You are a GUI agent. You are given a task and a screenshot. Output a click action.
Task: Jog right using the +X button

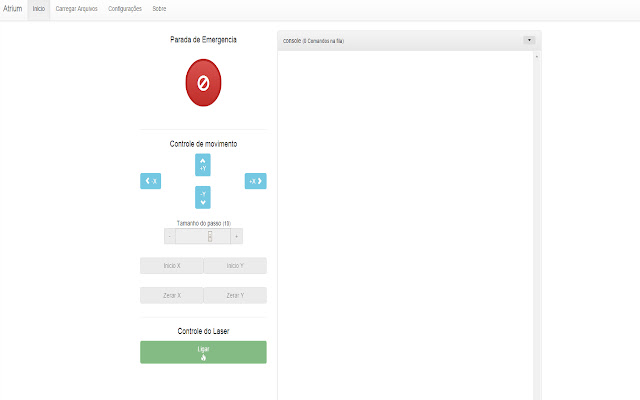click(x=256, y=181)
